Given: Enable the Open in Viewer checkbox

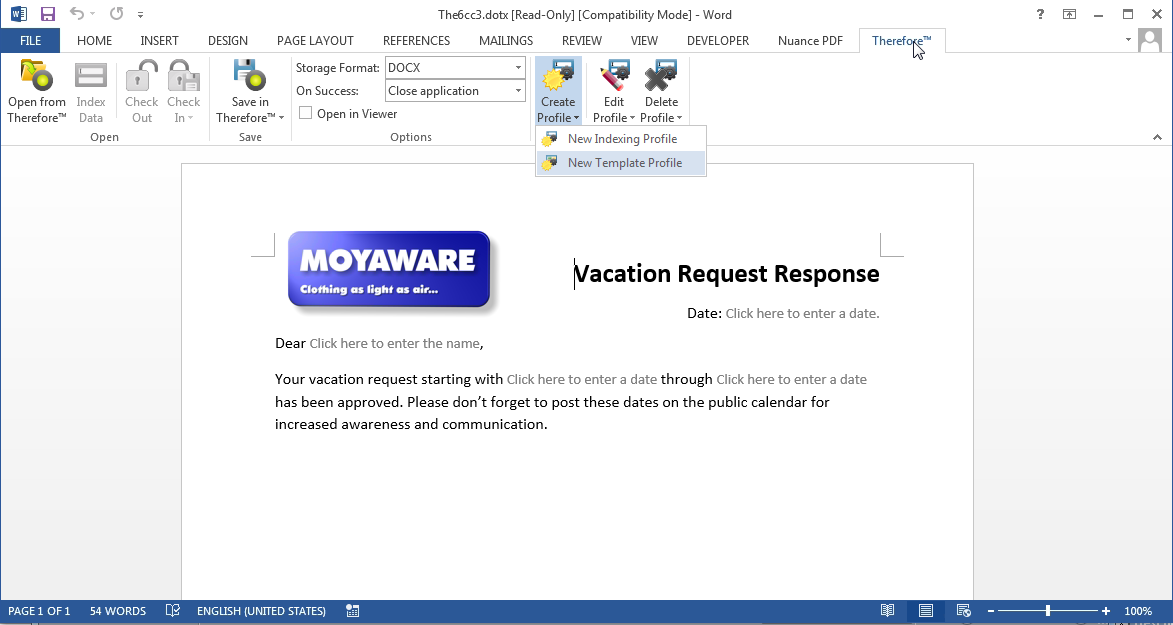Looking at the screenshot, I should [305, 113].
